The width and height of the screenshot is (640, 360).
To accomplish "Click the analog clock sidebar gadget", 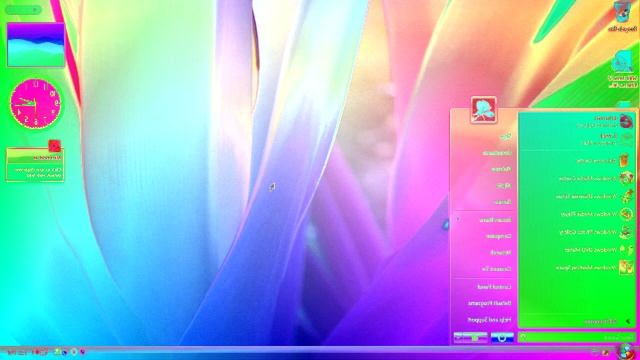I will pyautogui.click(x=36, y=104).
